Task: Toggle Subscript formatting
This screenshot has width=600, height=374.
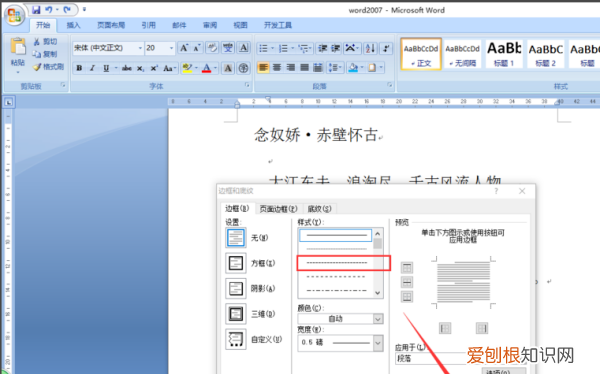Action: pyautogui.click(x=140, y=68)
